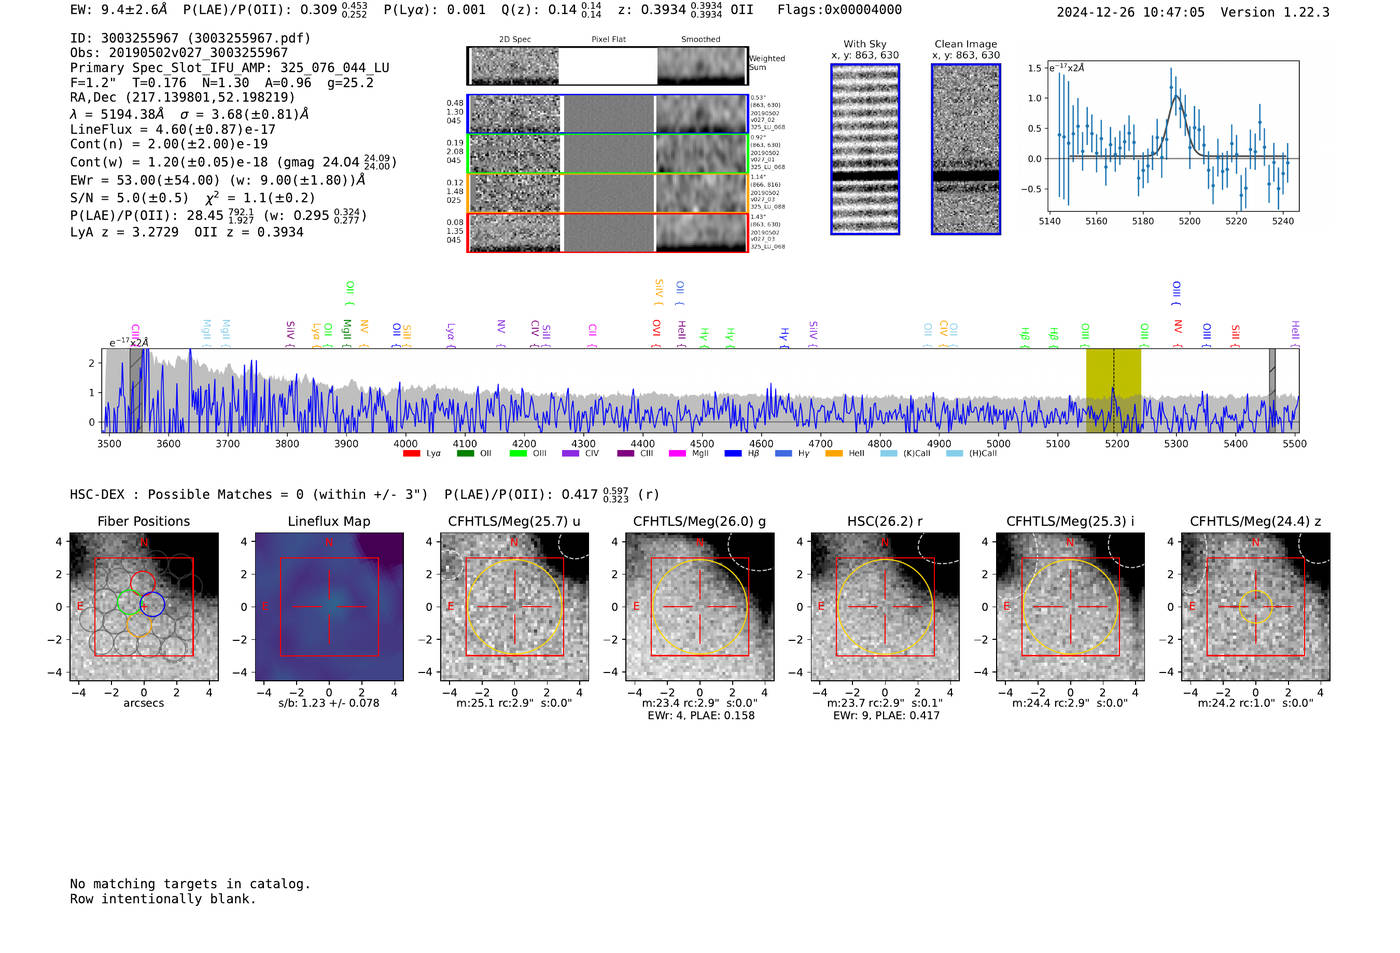Image resolution: width=1400 pixels, height=953 pixels.
Task: Click the green fiber circle in Fiber Positions
Action: 129,602
